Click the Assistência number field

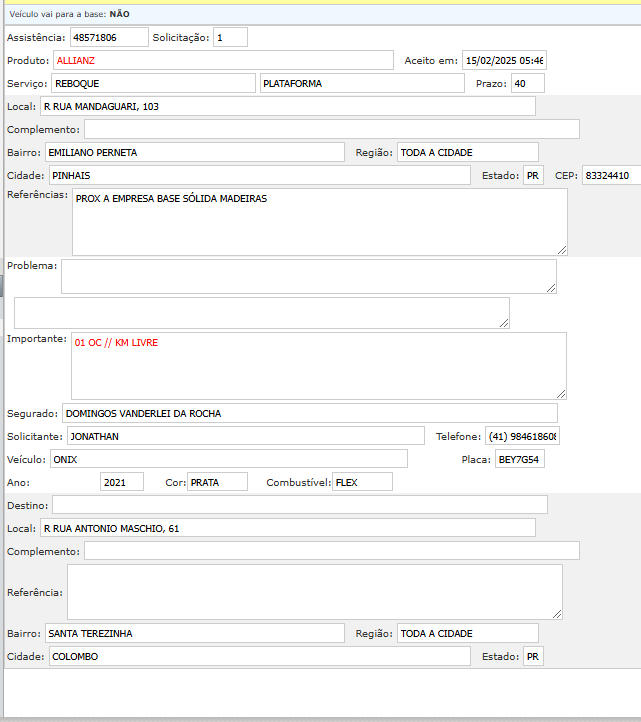[107, 37]
